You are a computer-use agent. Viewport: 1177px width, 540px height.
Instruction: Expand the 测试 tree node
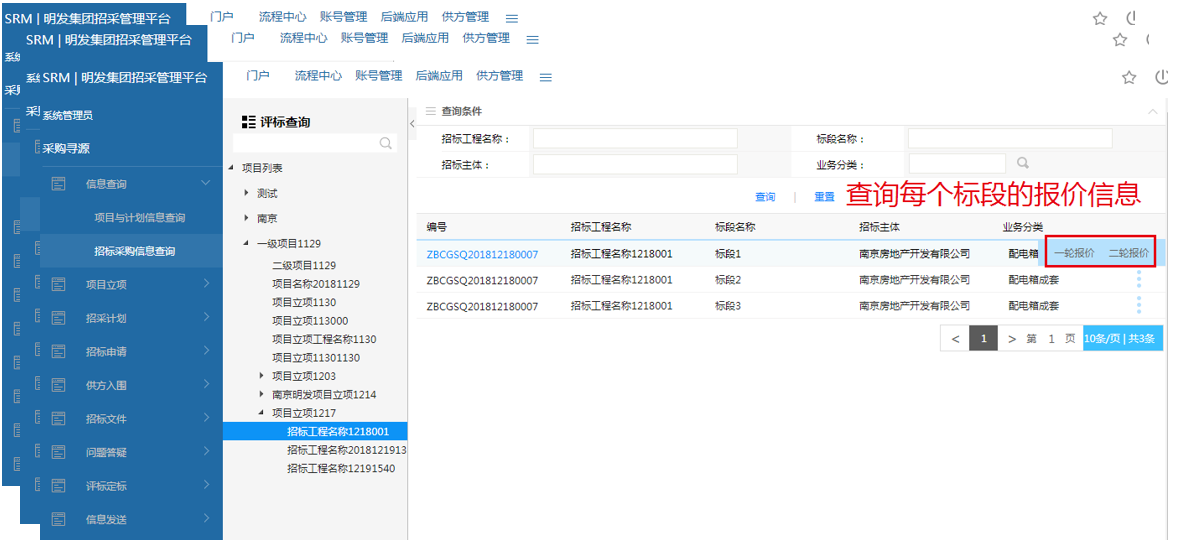[x=247, y=193]
